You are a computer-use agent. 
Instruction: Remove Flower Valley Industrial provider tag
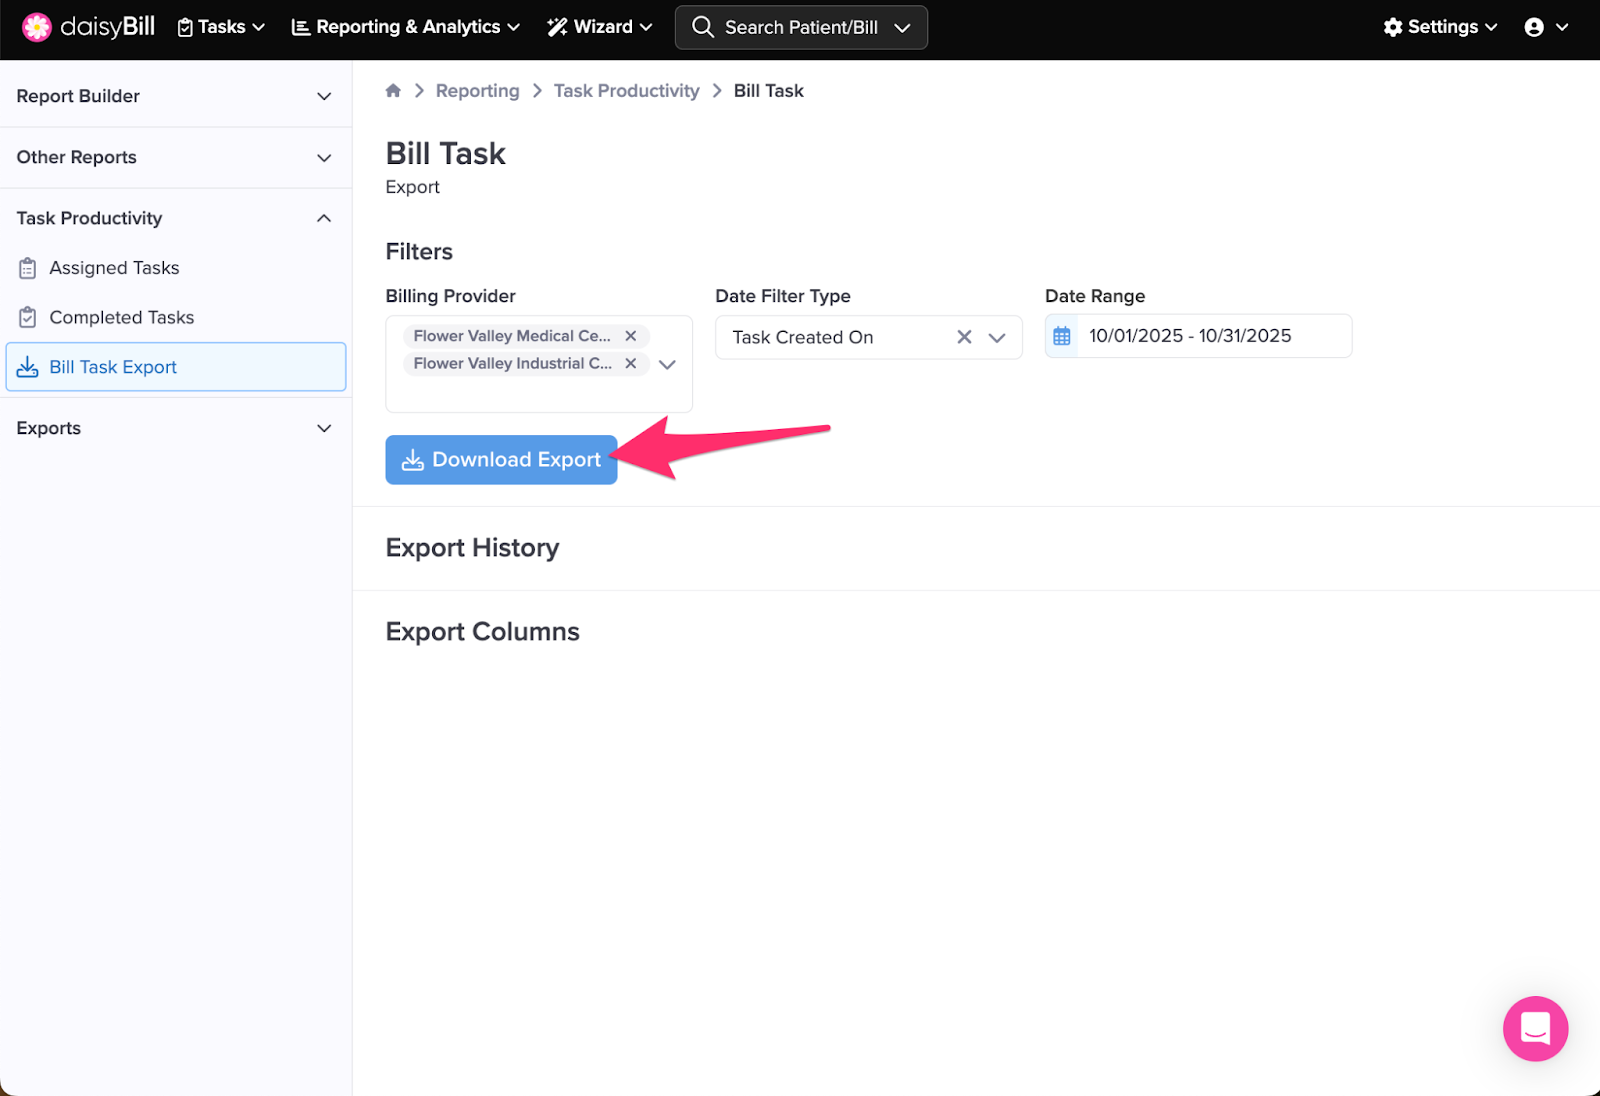631,364
